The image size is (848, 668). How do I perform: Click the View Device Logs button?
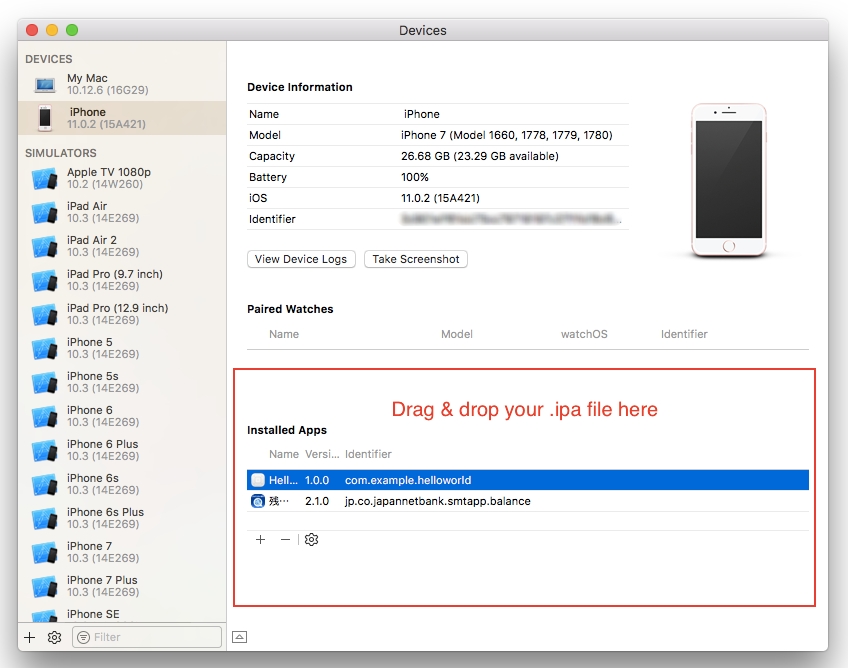pyautogui.click(x=301, y=259)
